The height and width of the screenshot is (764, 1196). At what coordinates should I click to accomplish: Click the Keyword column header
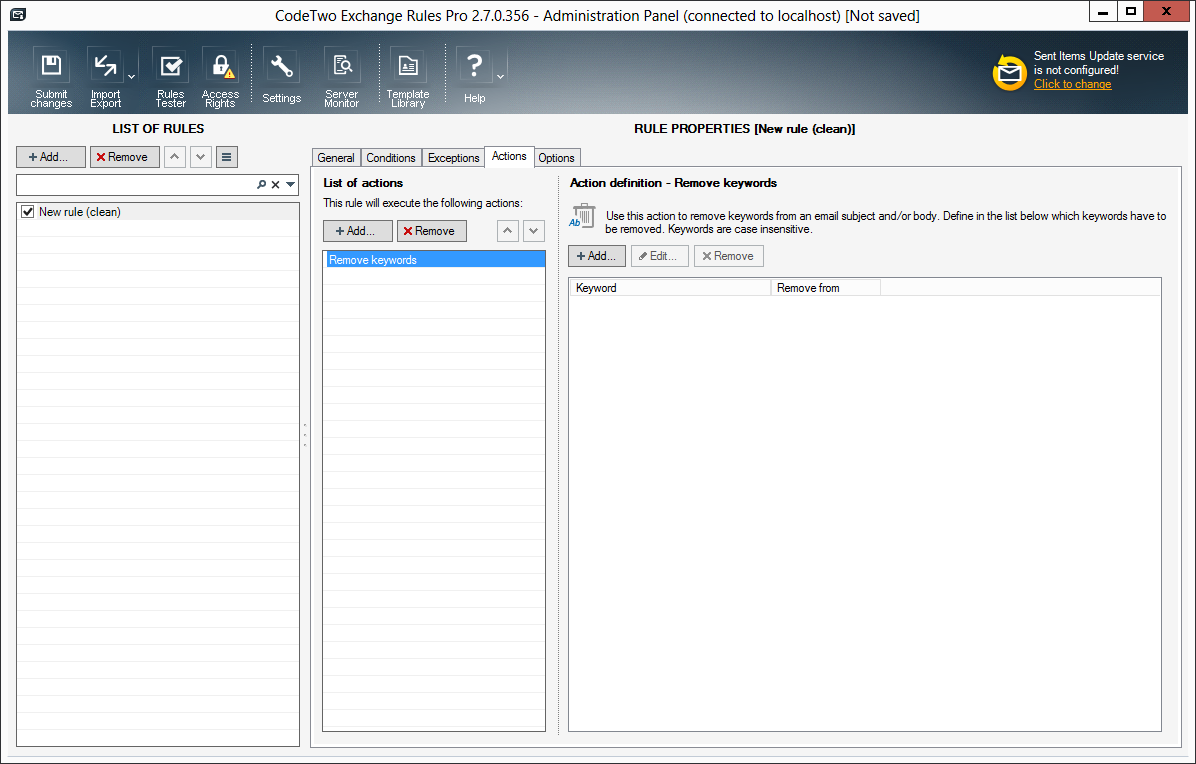click(670, 287)
